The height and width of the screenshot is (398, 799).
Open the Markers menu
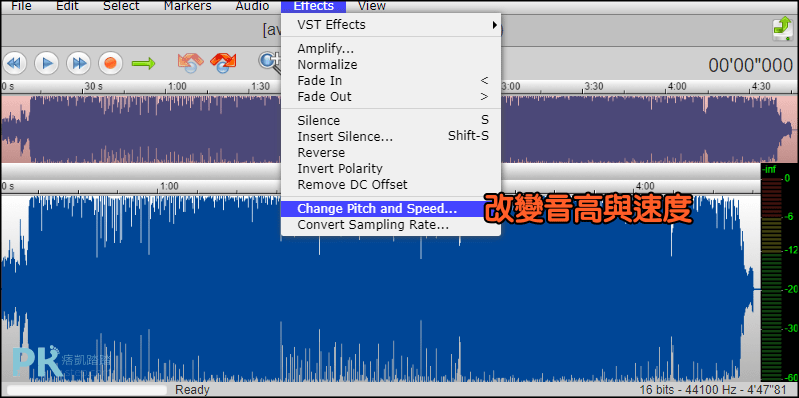point(188,6)
